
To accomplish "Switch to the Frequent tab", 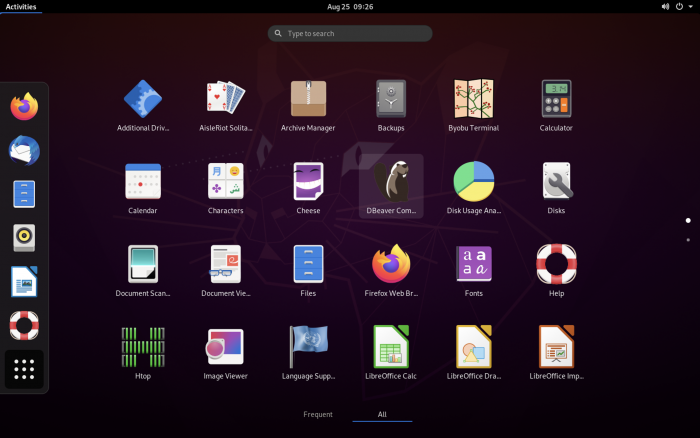I will tap(318, 414).
